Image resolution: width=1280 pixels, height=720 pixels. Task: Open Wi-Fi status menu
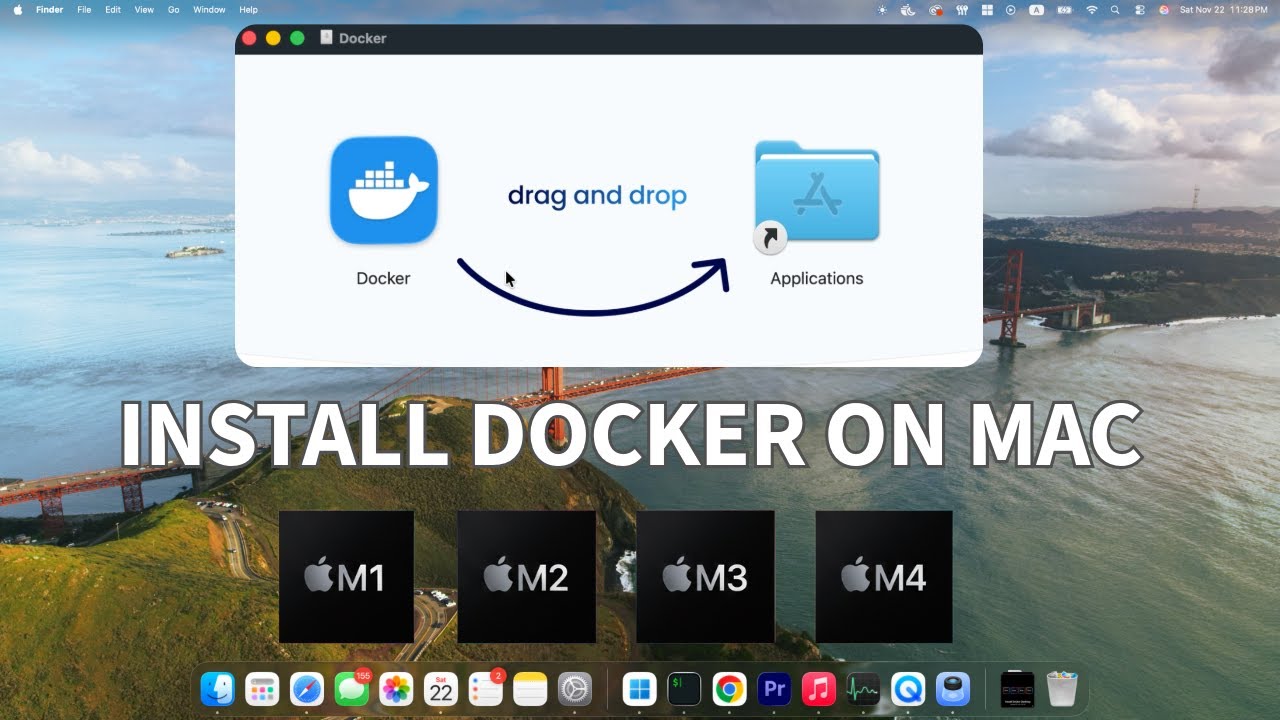point(1091,9)
